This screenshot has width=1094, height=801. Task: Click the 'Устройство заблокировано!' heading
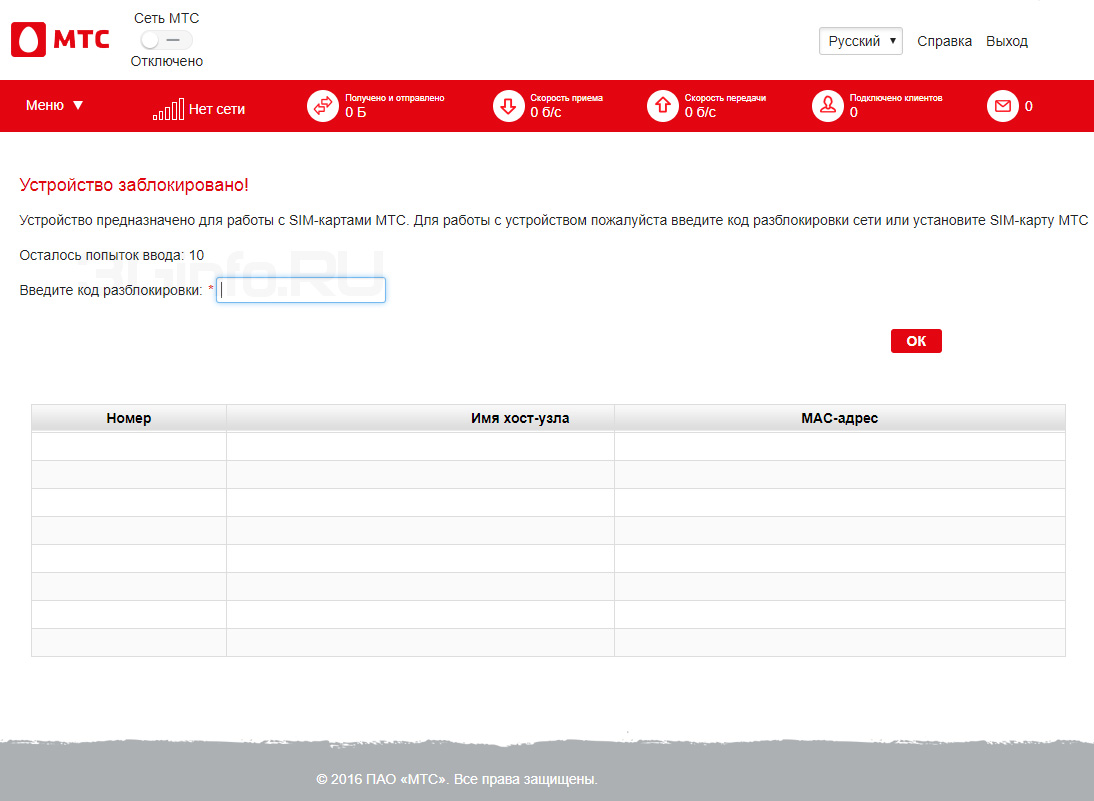click(x=134, y=185)
